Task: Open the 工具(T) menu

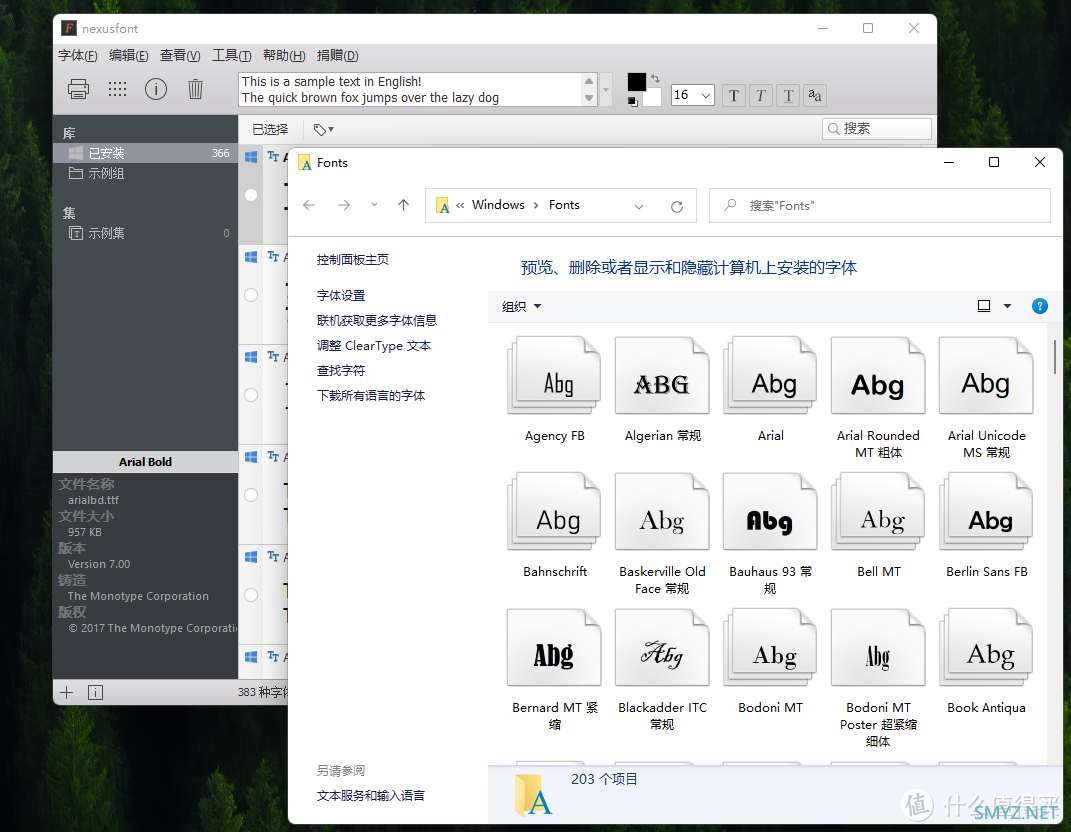Action: [x=232, y=55]
